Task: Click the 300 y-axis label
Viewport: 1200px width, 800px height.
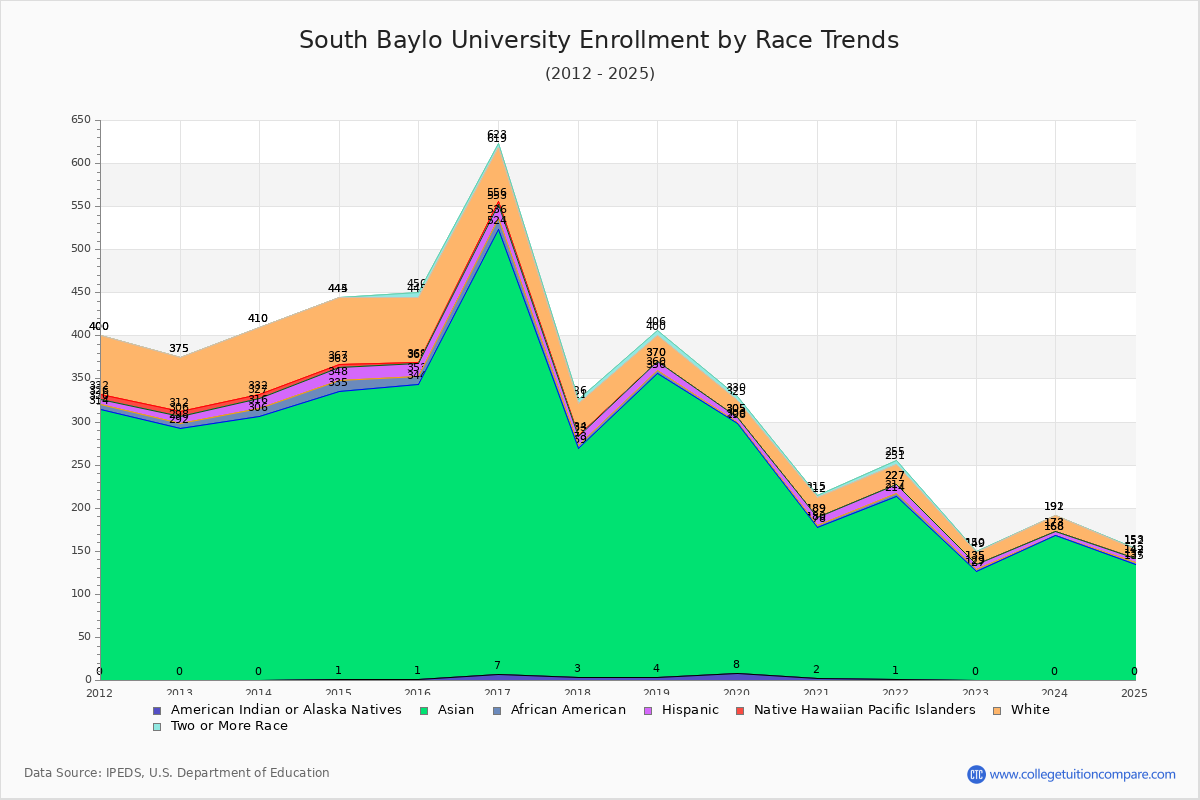Action: point(81,421)
